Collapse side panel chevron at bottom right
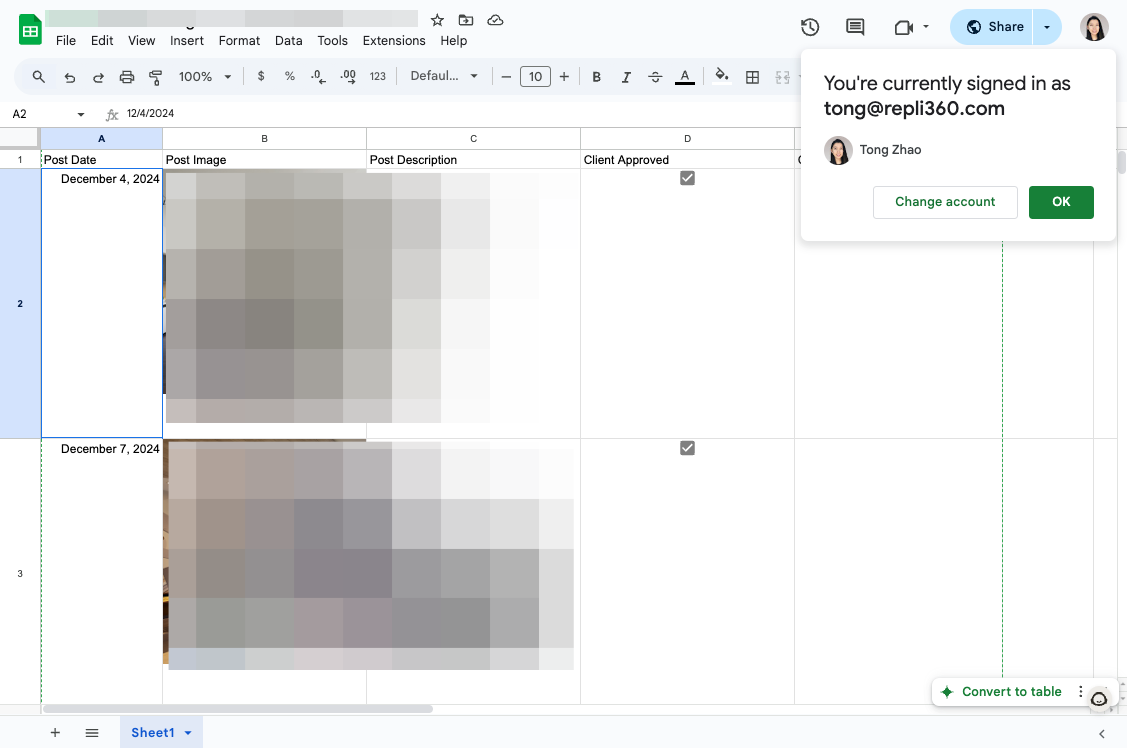Image resolution: width=1127 pixels, height=748 pixels. pos(1102,734)
